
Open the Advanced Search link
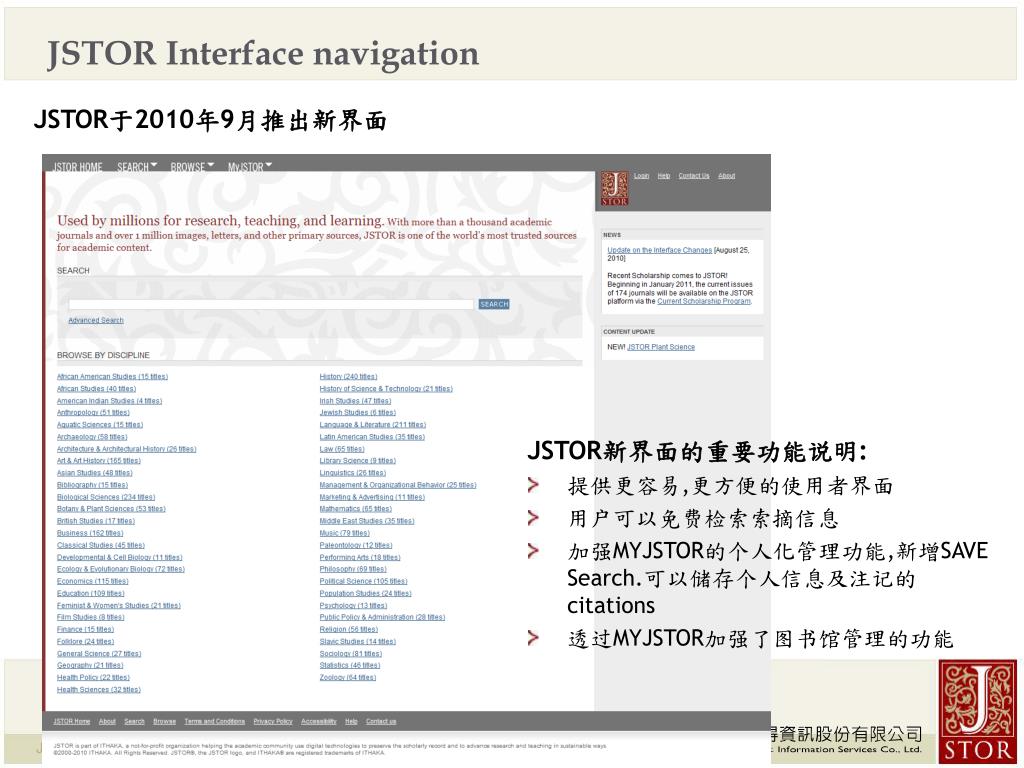pyautogui.click(x=96, y=320)
